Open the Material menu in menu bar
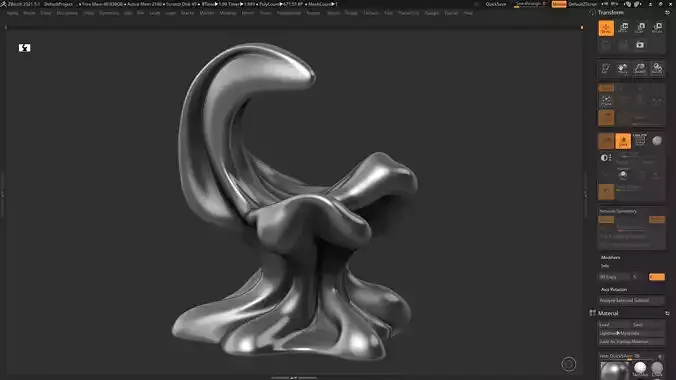Viewport: 676px width, 380px height. pos(228,13)
